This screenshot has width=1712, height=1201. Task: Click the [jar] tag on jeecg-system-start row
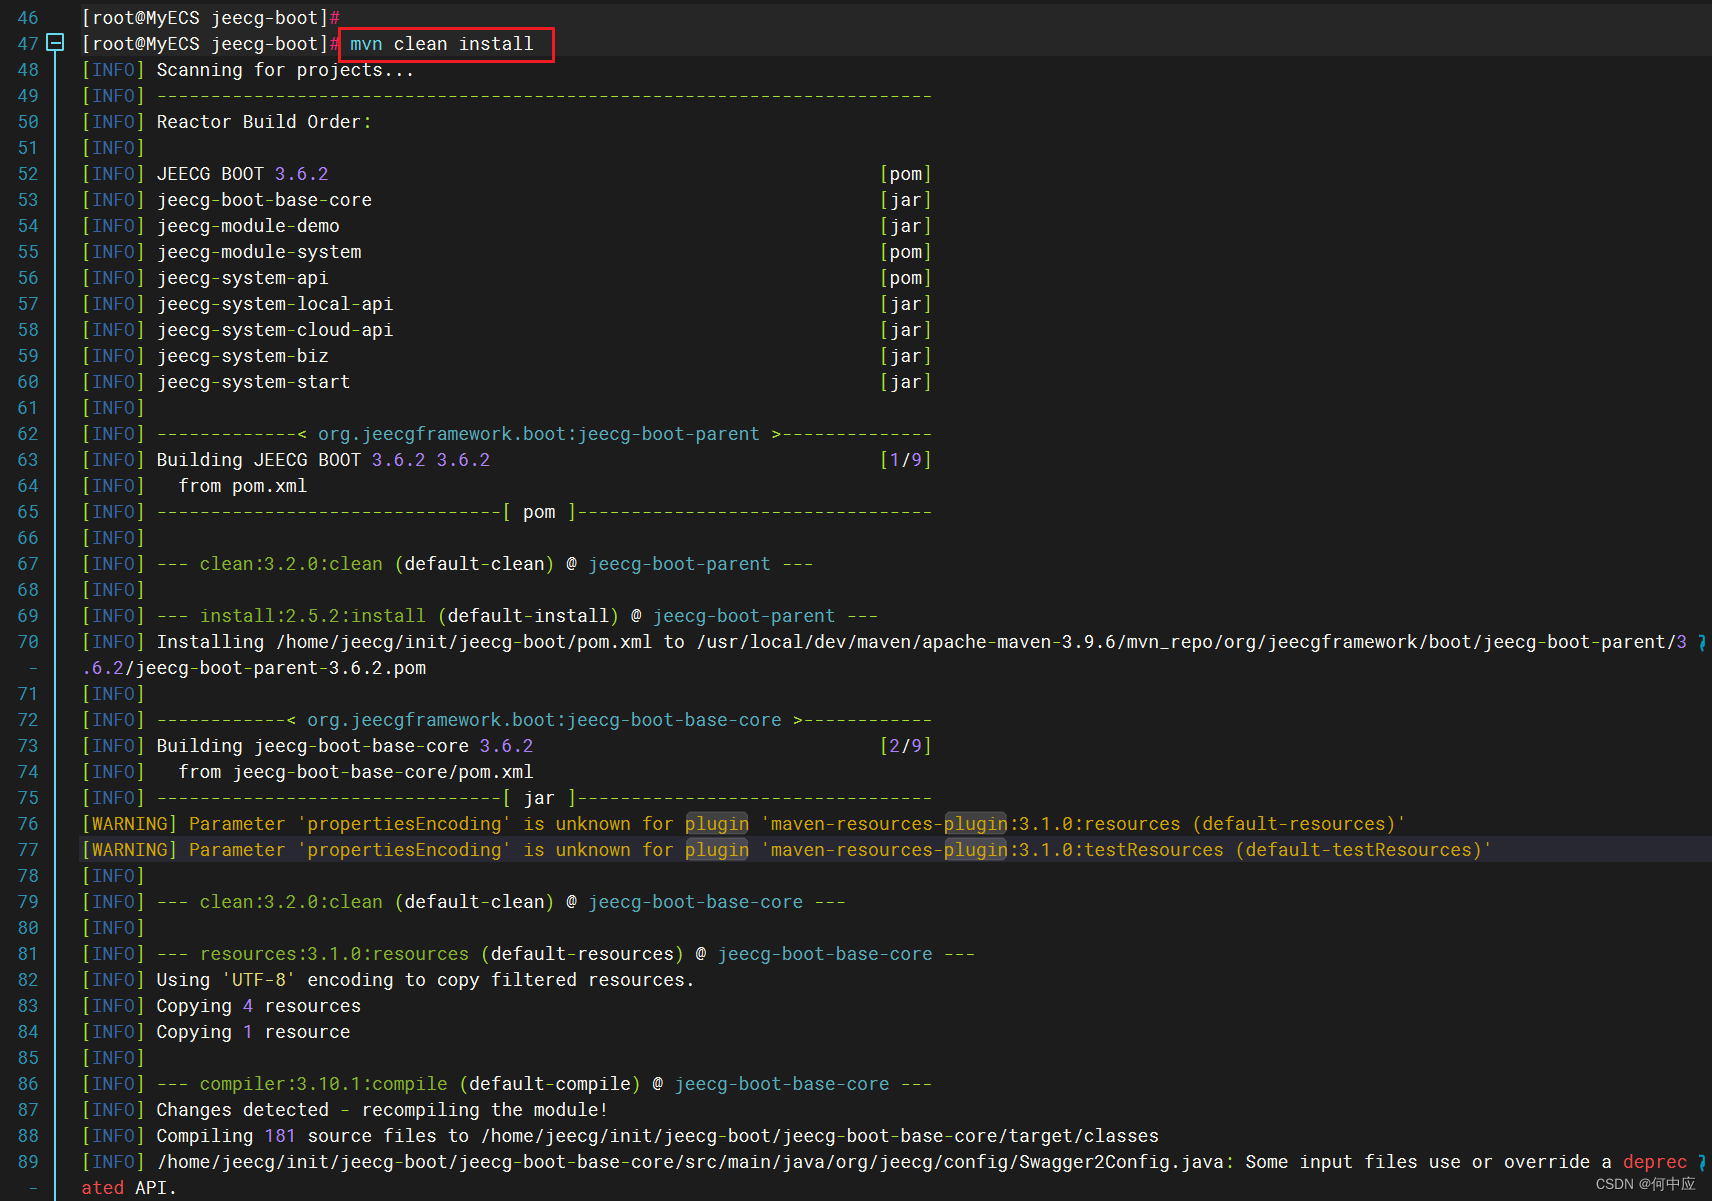pyautogui.click(x=906, y=382)
